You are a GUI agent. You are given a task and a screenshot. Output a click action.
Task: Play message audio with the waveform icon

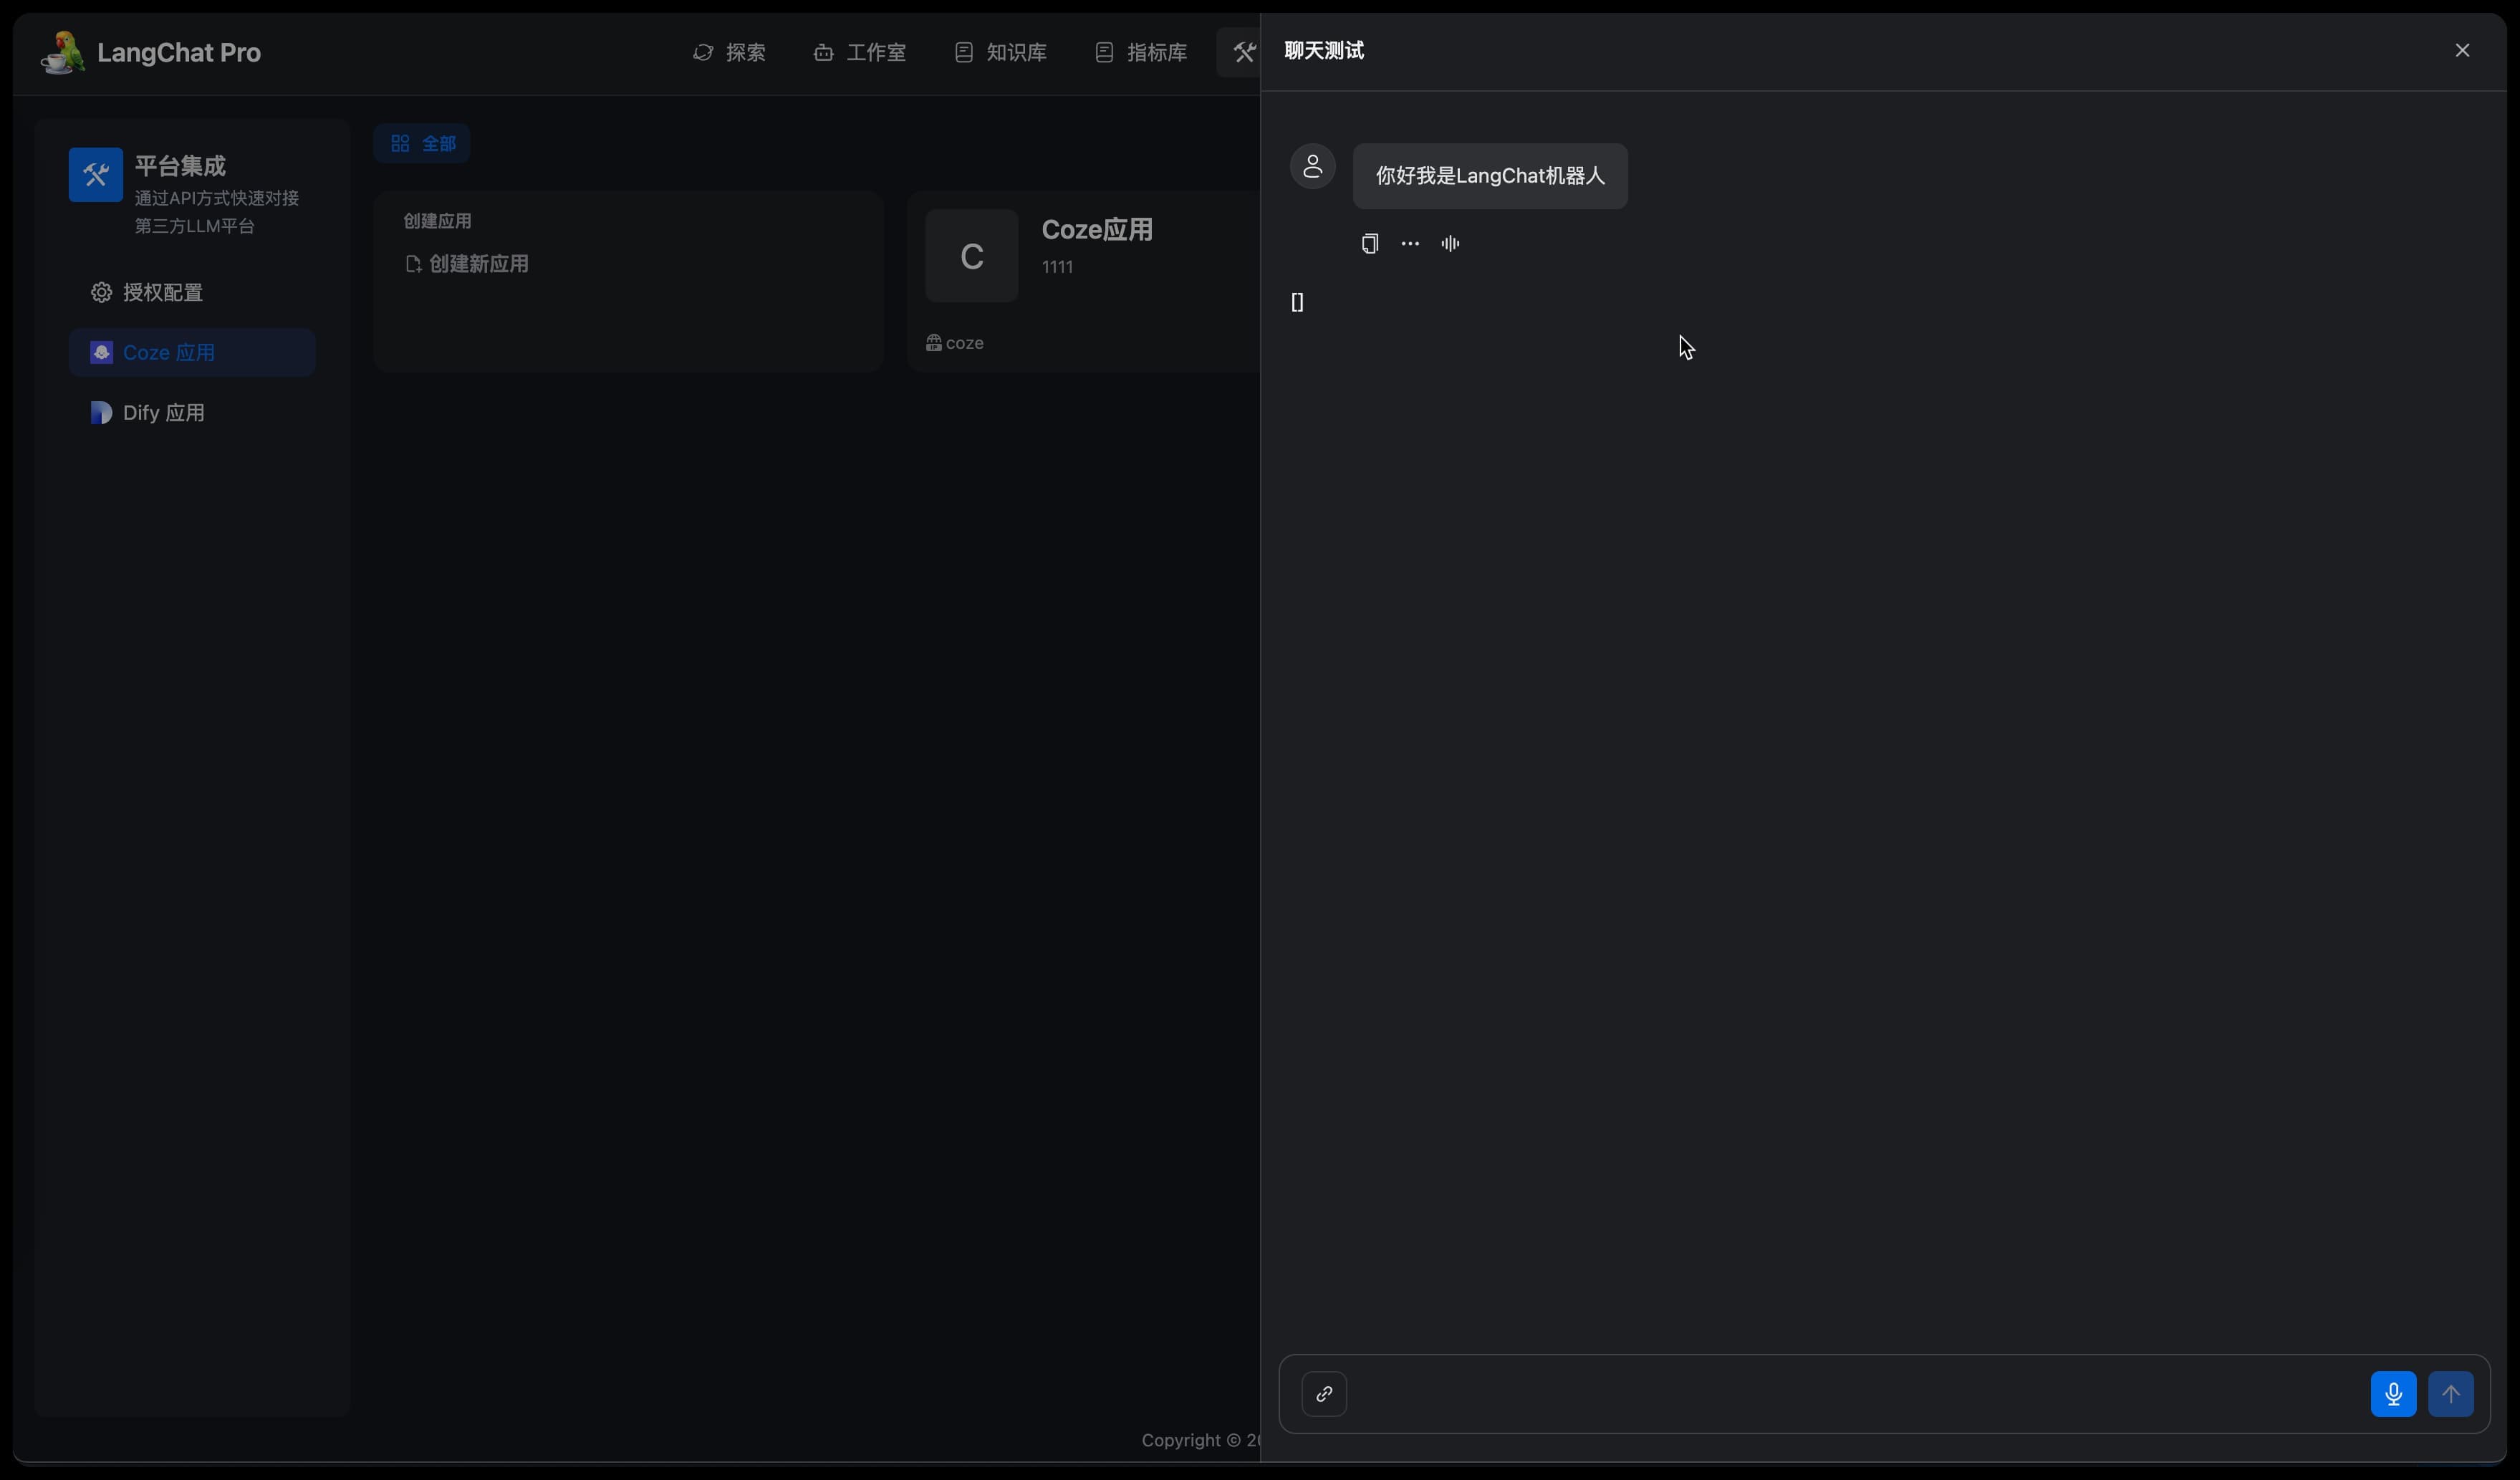point(1450,243)
